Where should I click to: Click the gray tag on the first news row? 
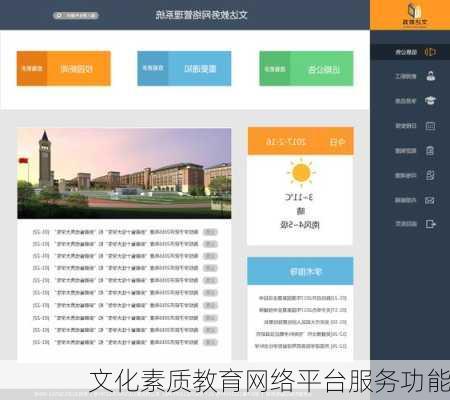point(210,232)
